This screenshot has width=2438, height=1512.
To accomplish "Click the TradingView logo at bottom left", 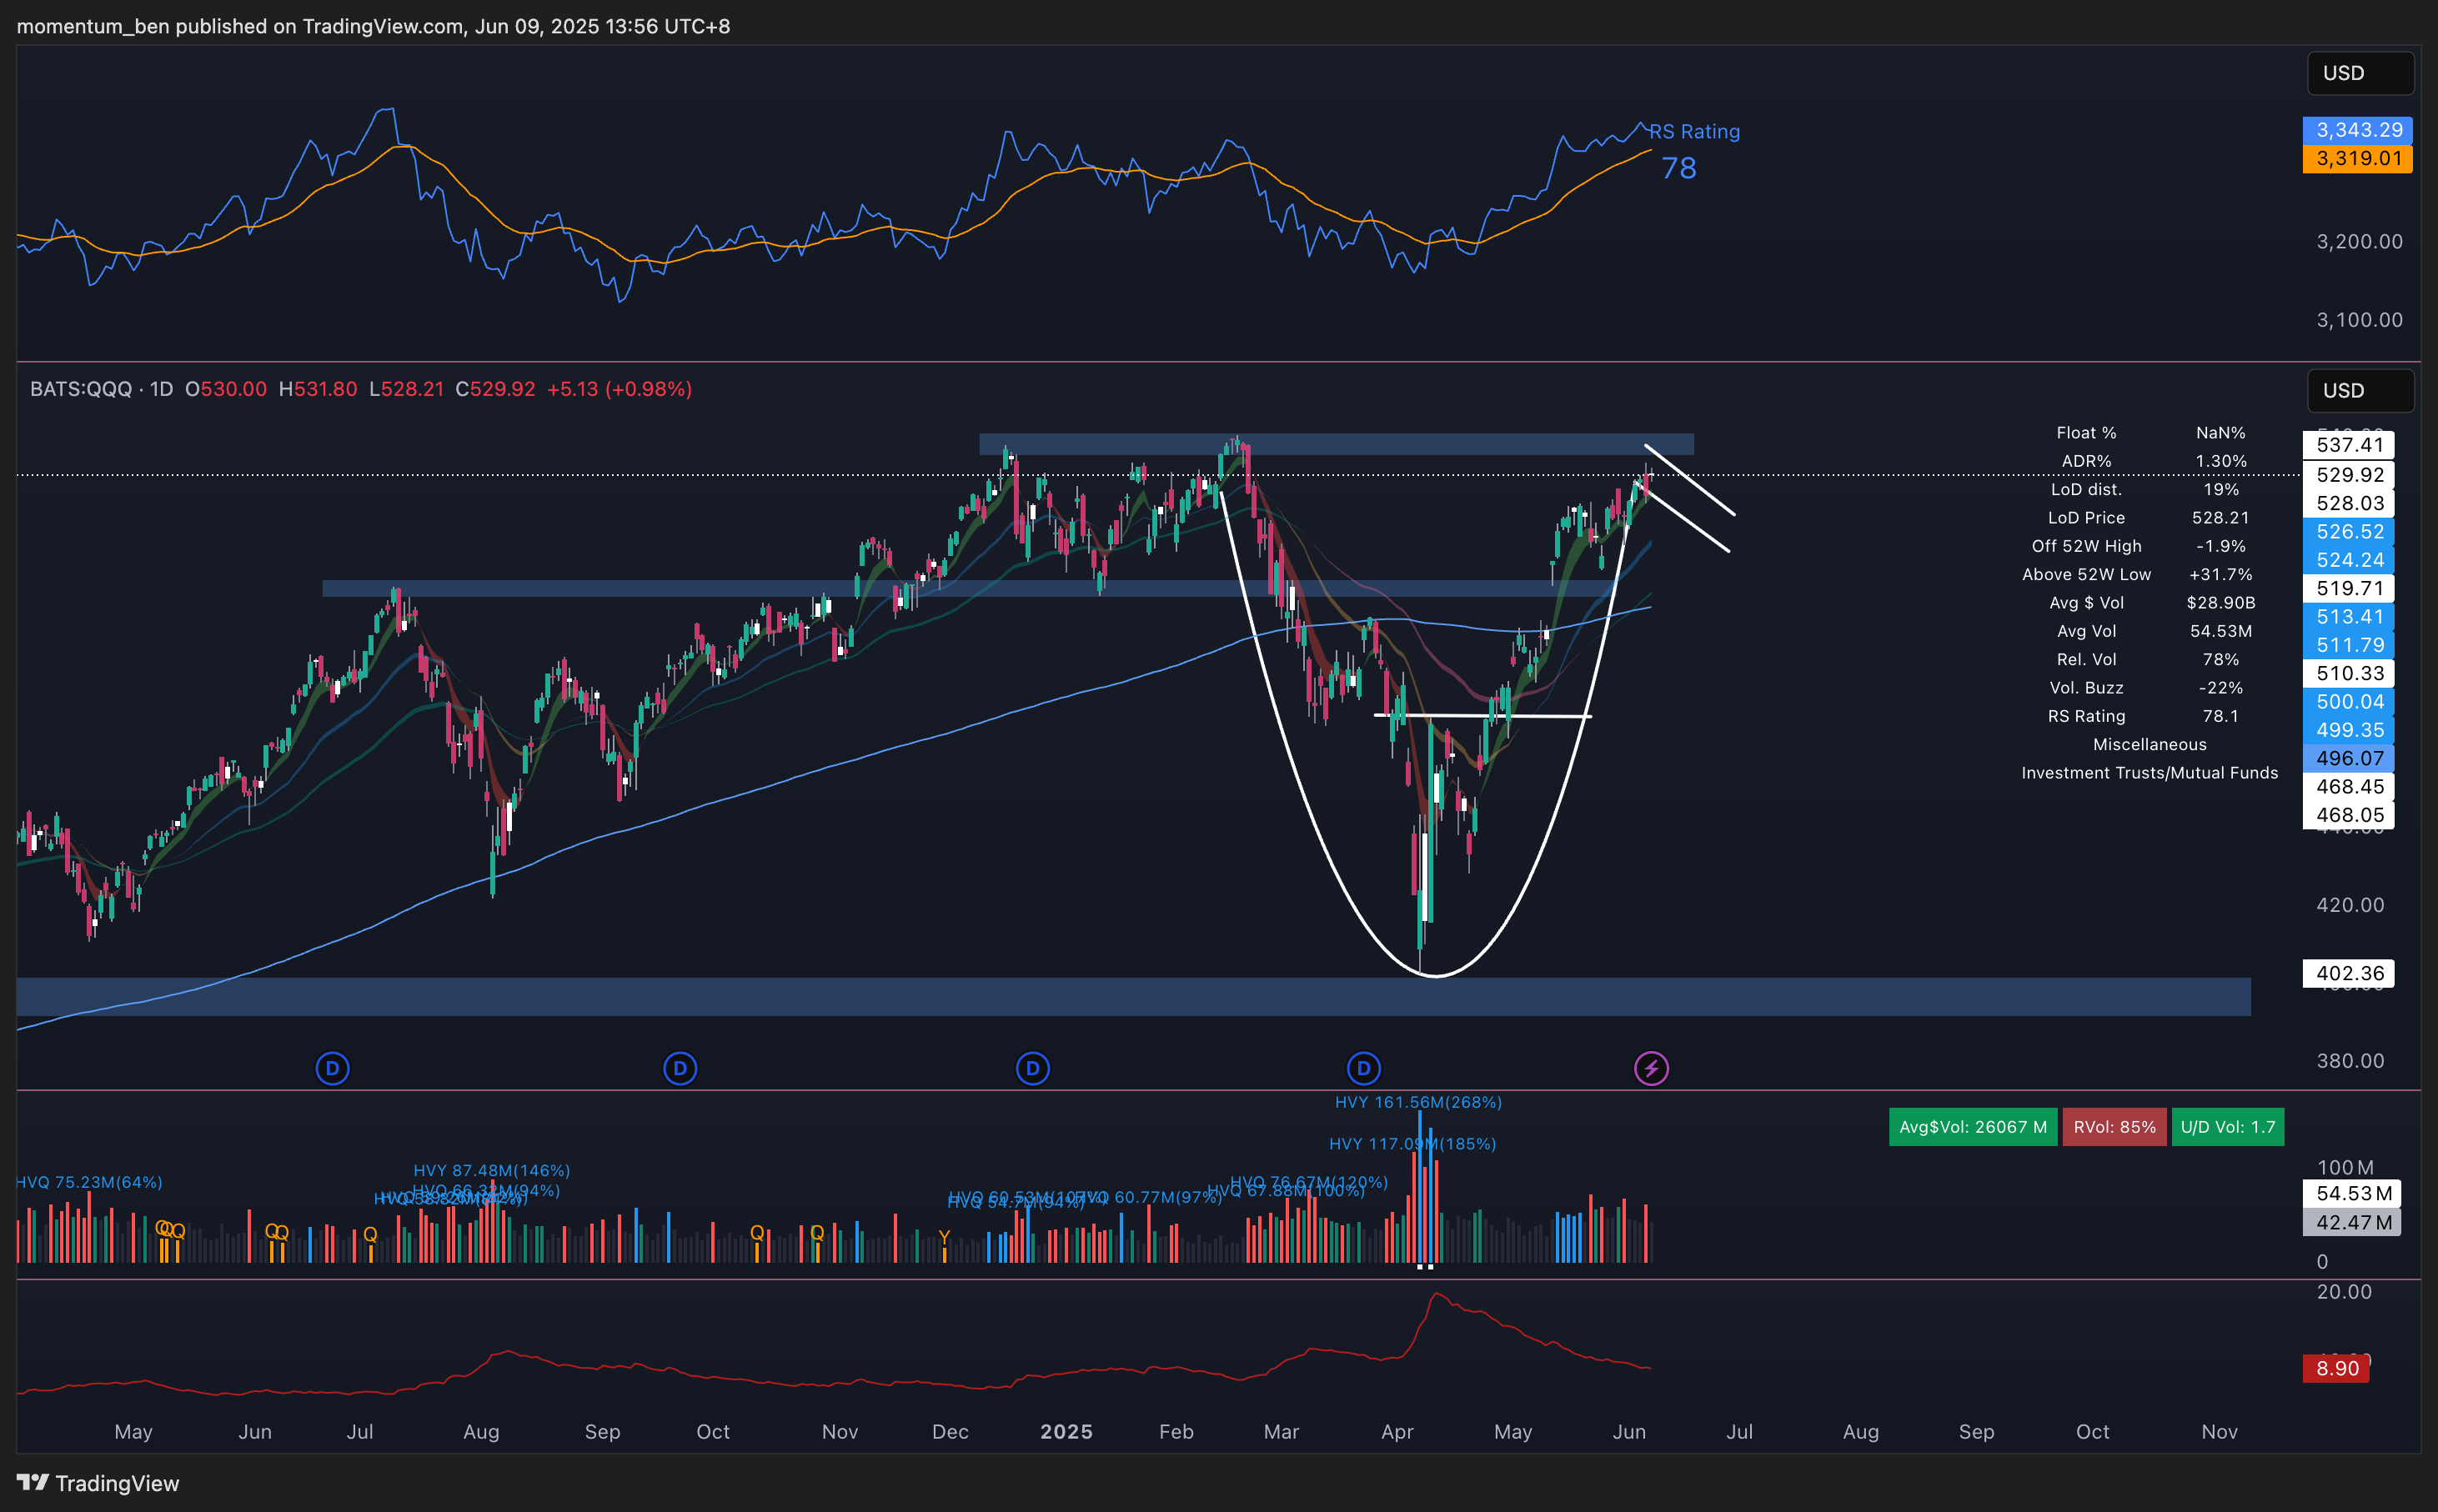I will click(98, 1483).
